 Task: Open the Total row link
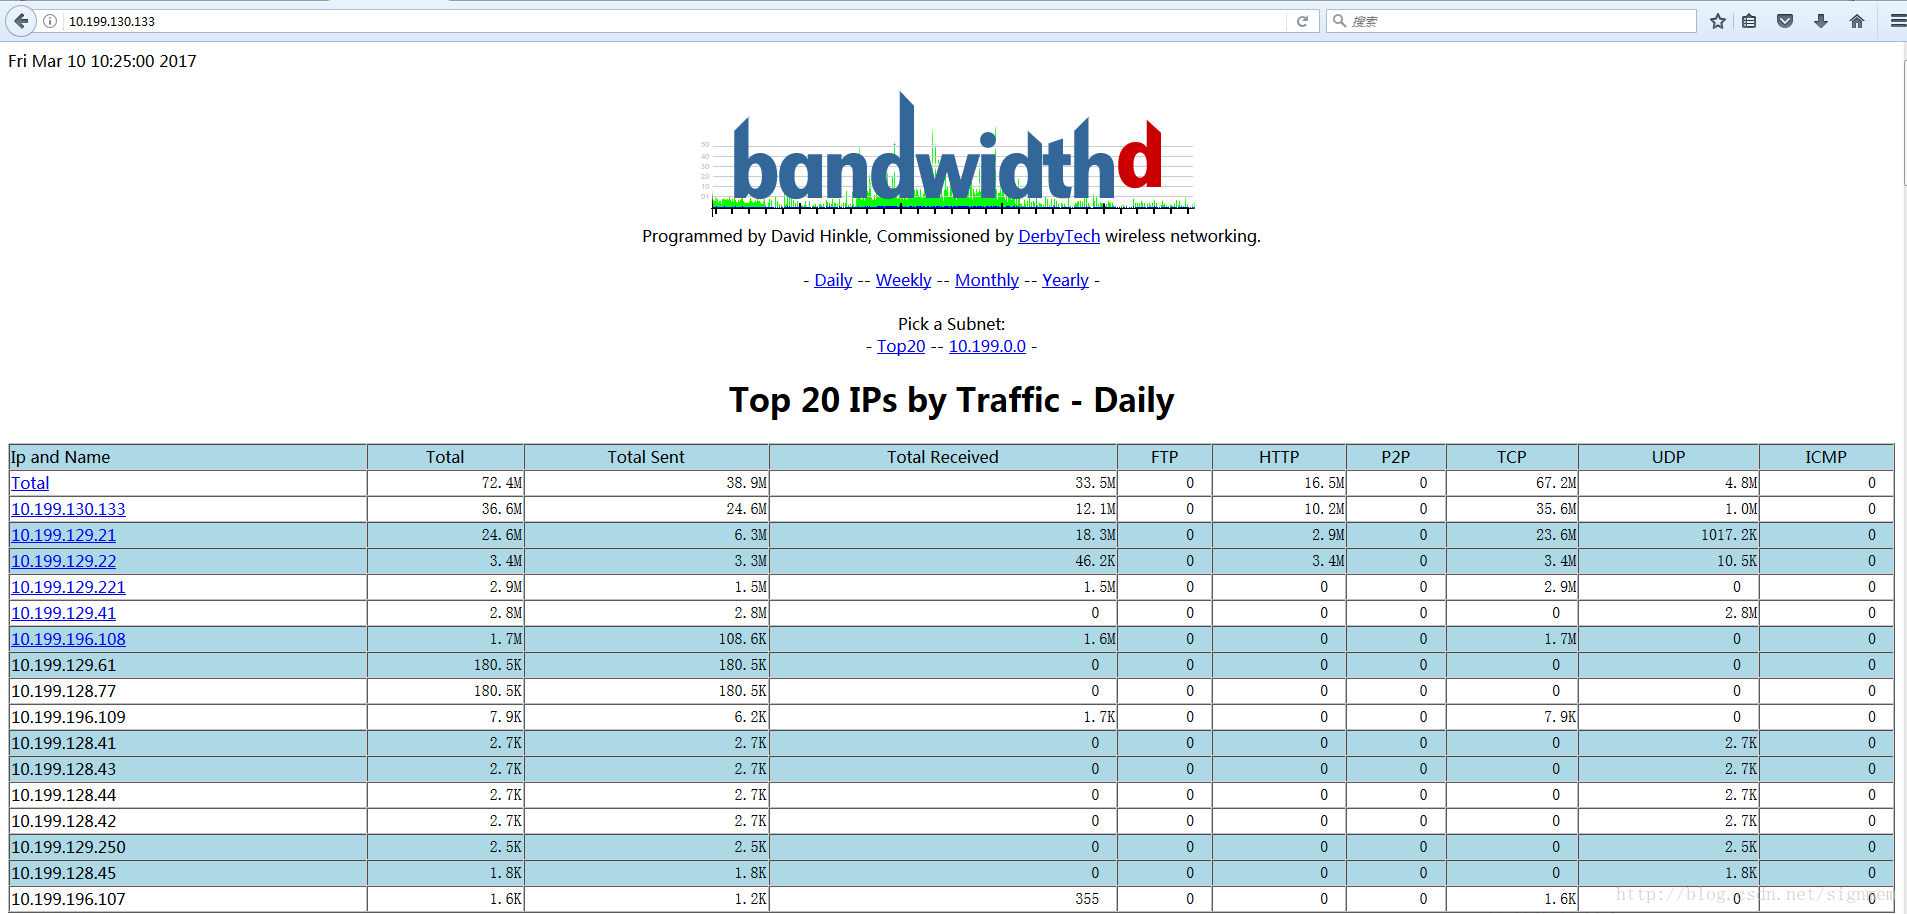[30, 483]
